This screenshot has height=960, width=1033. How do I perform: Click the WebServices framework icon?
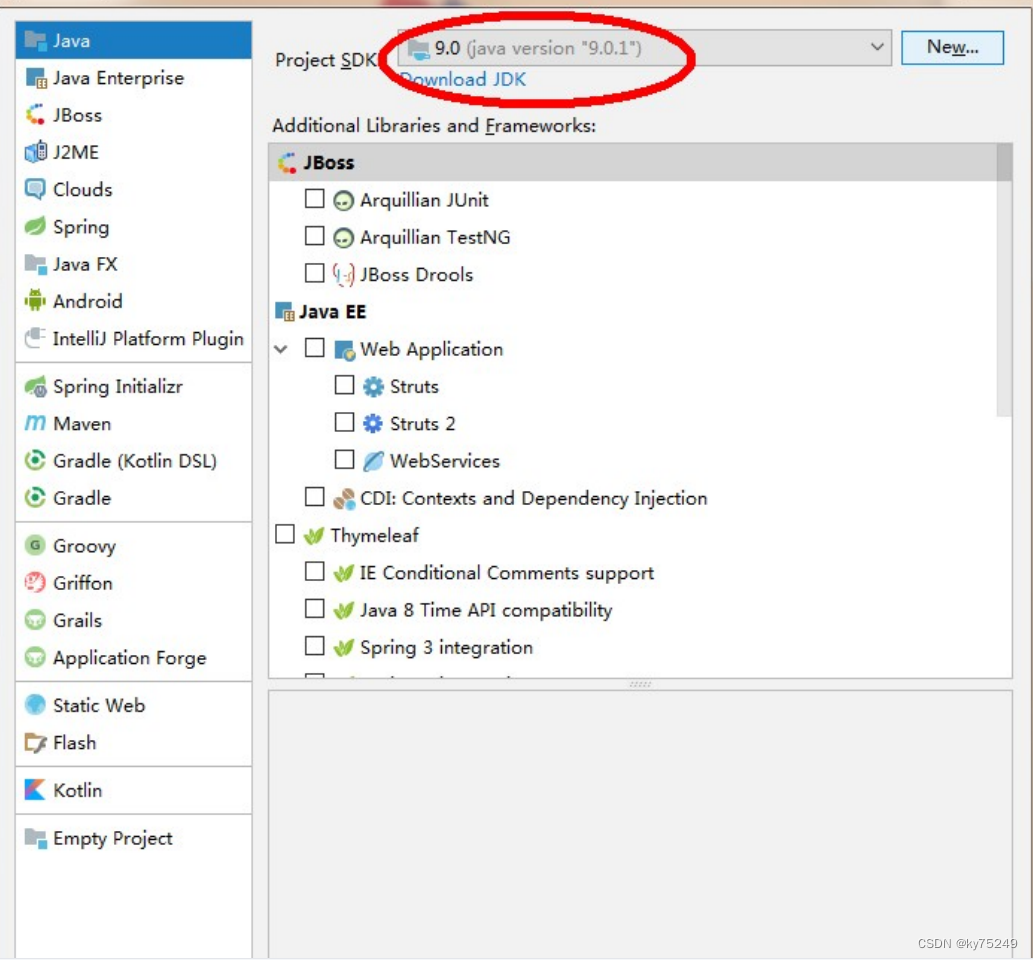(373, 461)
